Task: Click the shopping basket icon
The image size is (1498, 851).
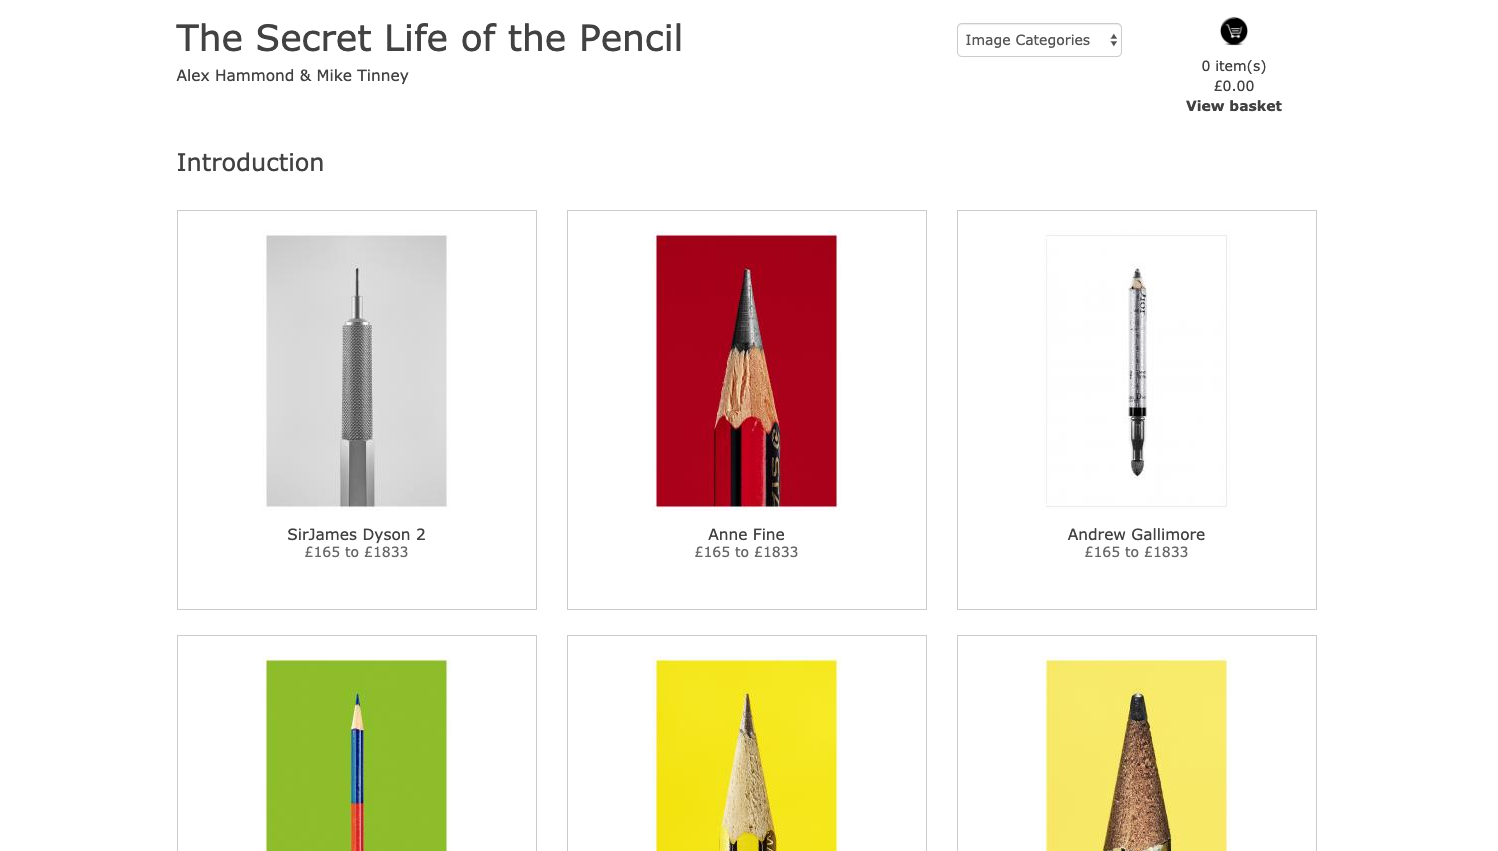Action: [1233, 32]
